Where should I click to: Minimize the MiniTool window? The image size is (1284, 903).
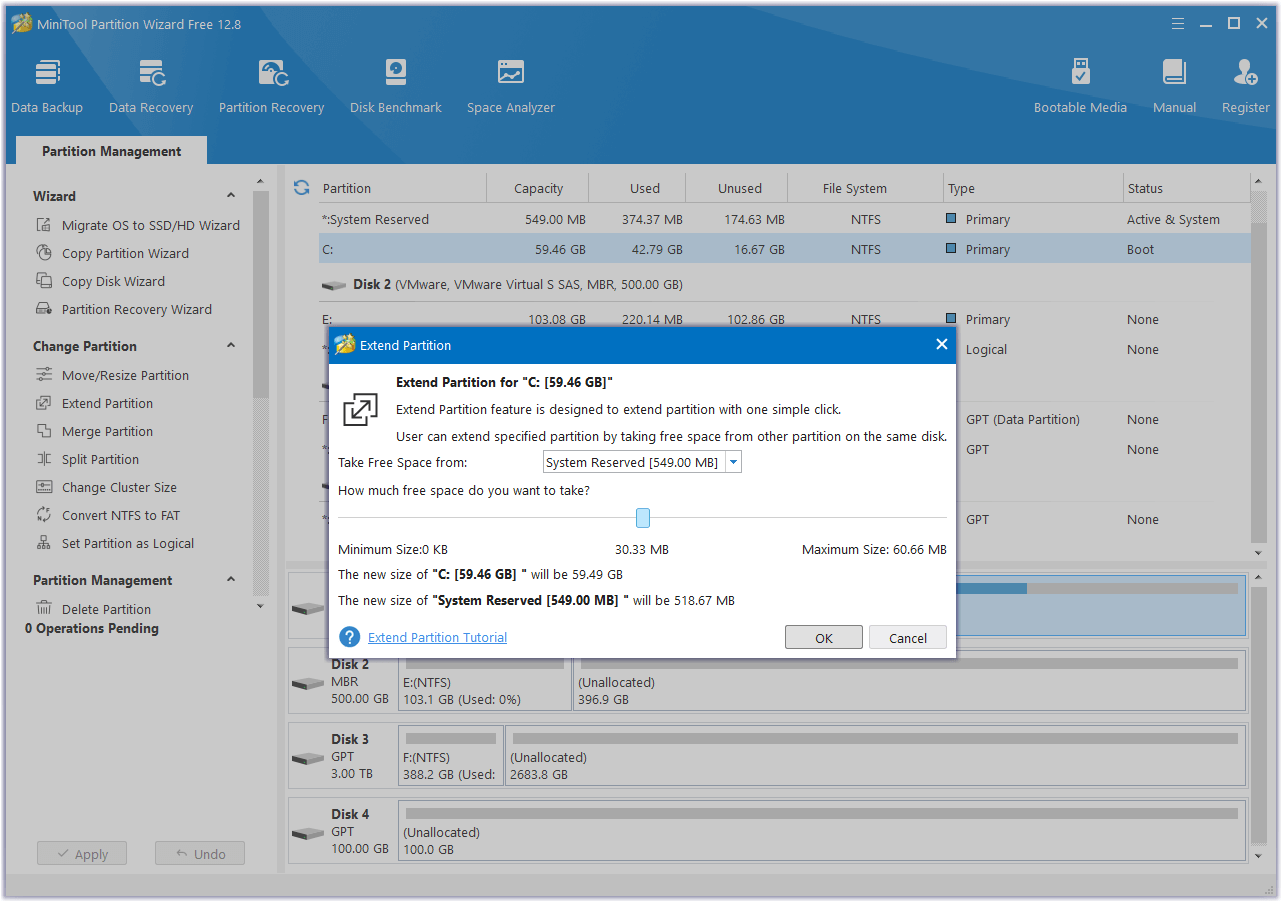coord(1207,23)
